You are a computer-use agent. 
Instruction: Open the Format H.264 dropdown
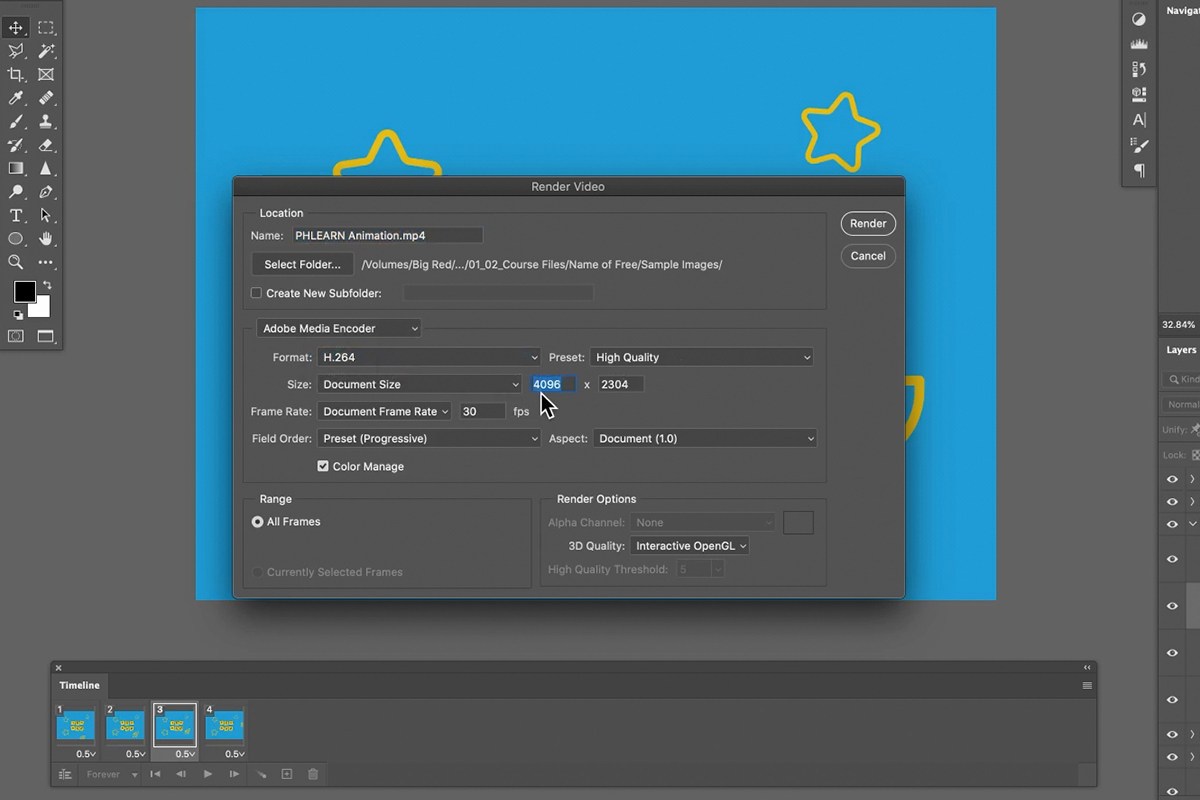click(x=429, y=357)
